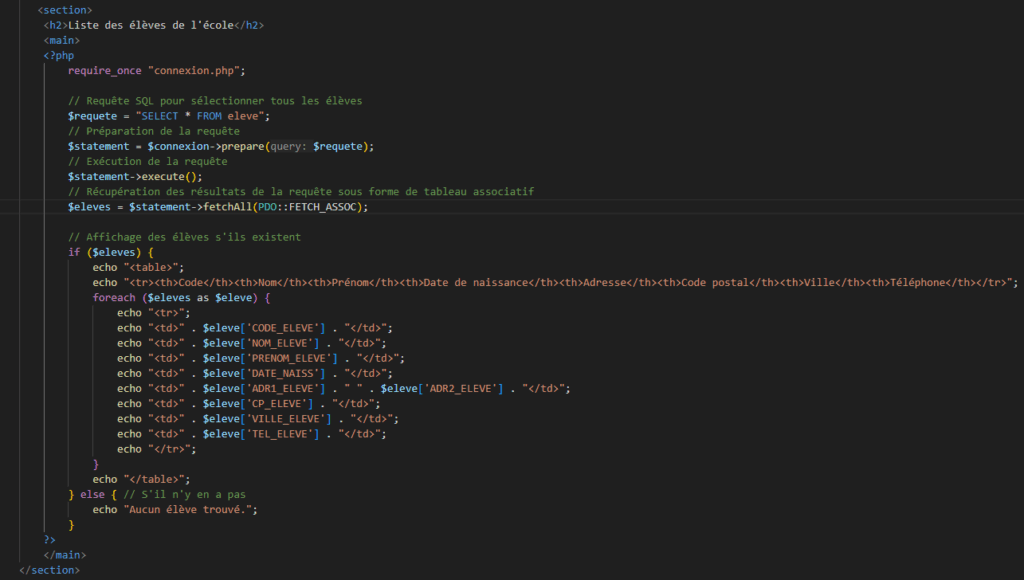Click the opening <section> tag
This screenshot has height=580, width=1024.
pos(65,9)
